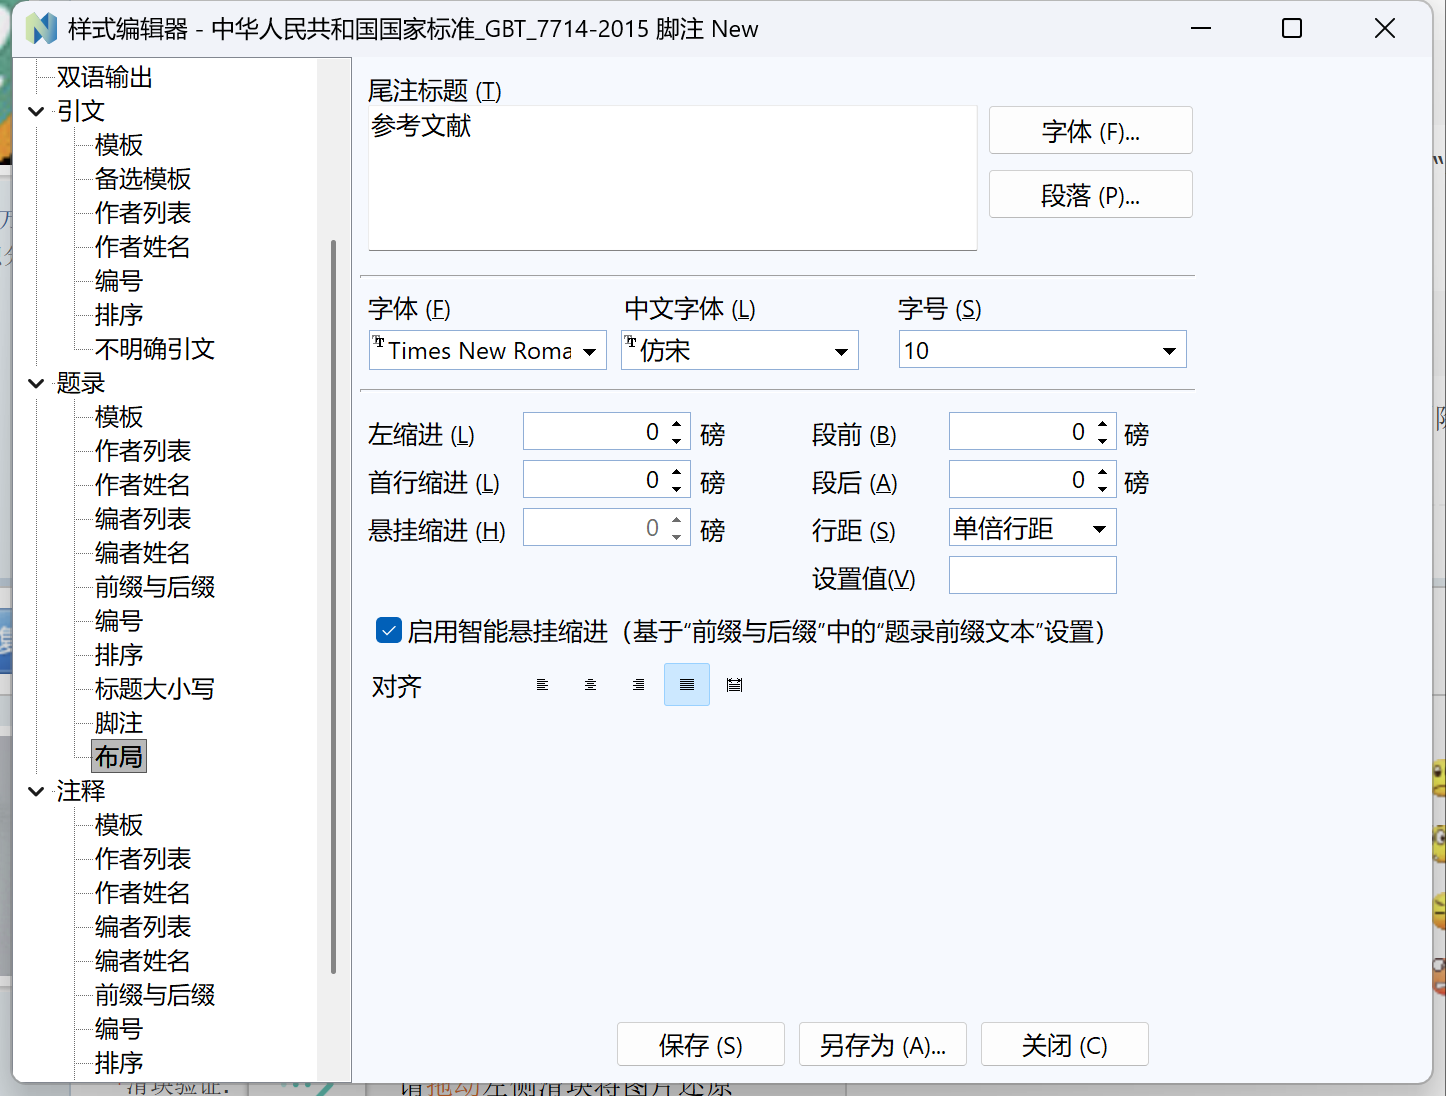Collapse the 引文 tree node
1446x1096 pixels.
pyautogui.click(x=36, y=111)
